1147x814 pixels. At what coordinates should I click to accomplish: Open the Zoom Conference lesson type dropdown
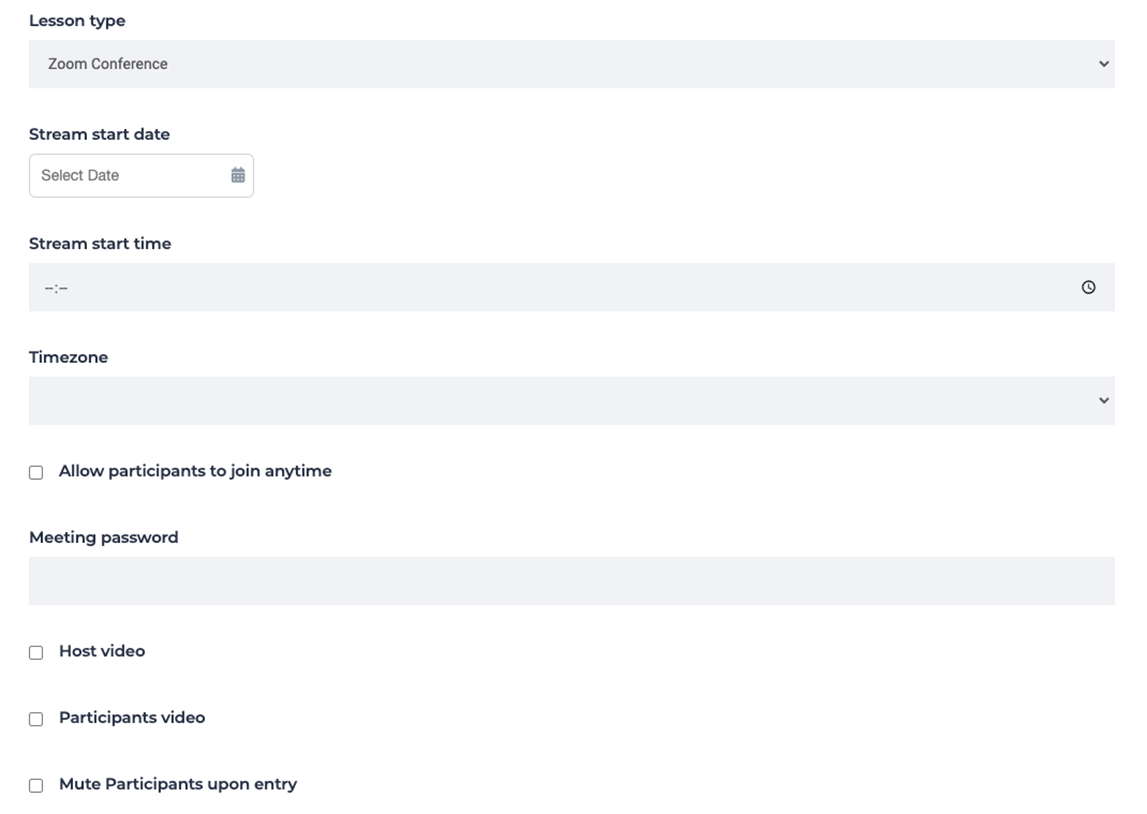point(570,64)
